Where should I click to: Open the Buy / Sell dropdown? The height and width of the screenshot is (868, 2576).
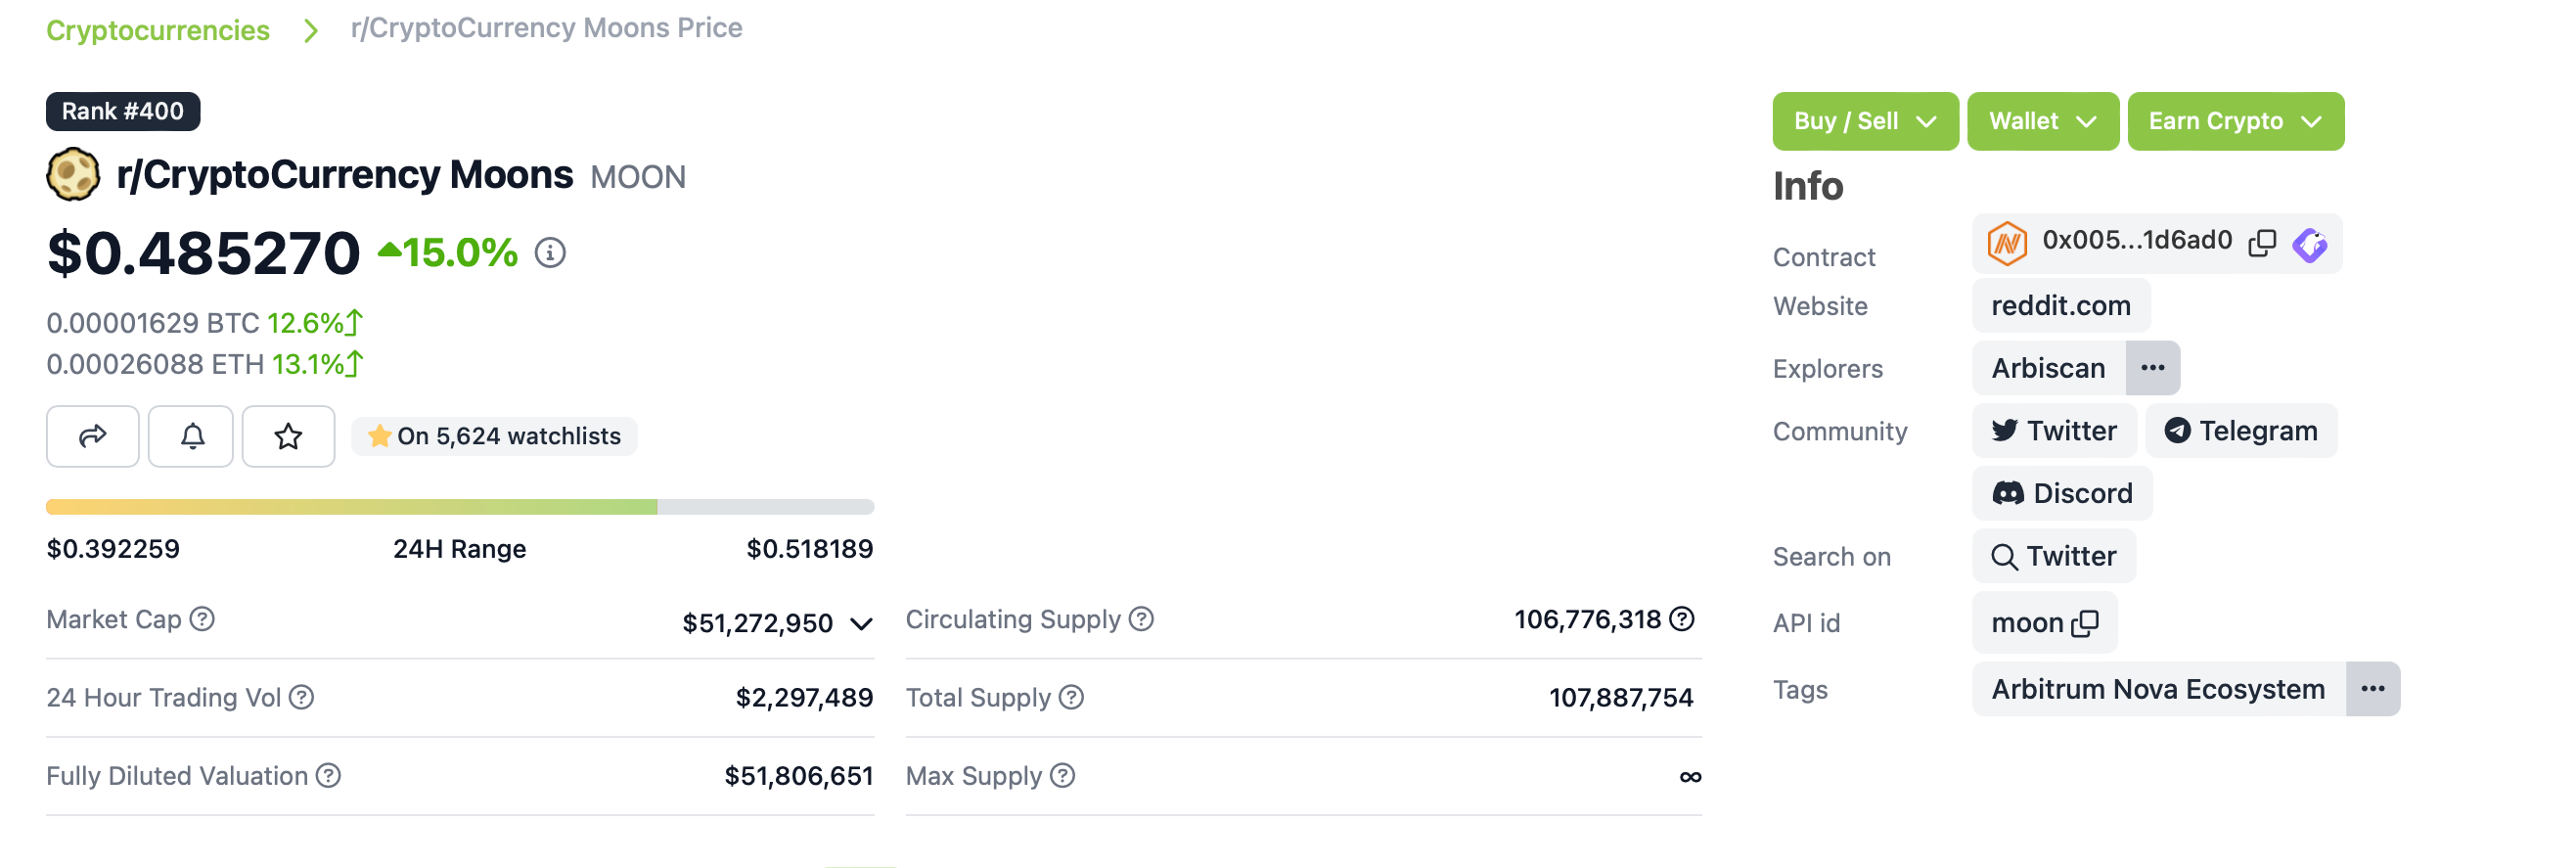pyautogui.click(x=1864, y=121)
